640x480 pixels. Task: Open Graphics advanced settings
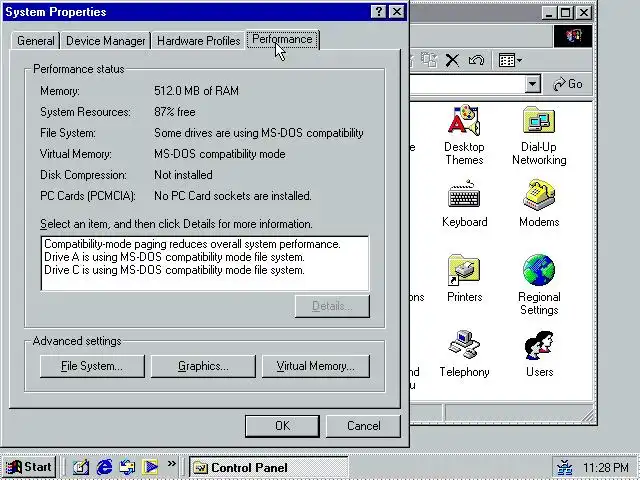tap(203, 366)
